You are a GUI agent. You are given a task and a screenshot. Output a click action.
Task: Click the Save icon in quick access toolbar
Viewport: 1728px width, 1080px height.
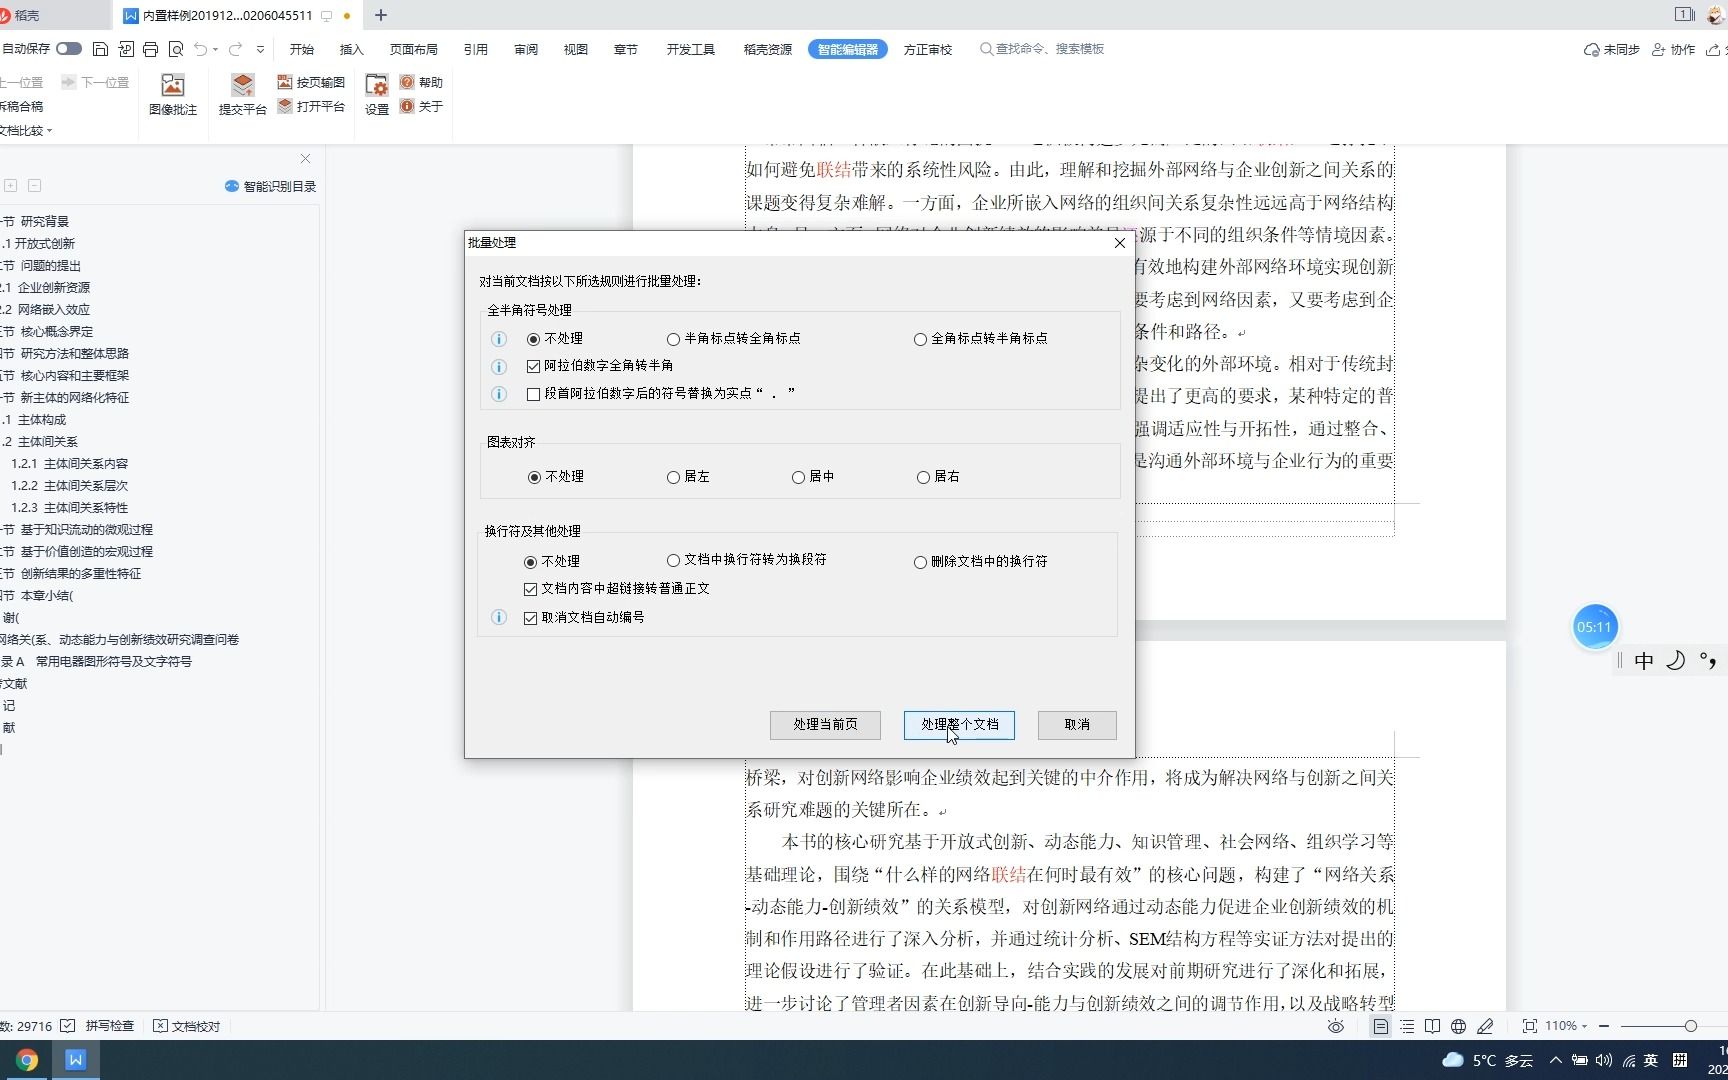pyautogui.click(x=100, y=49)
